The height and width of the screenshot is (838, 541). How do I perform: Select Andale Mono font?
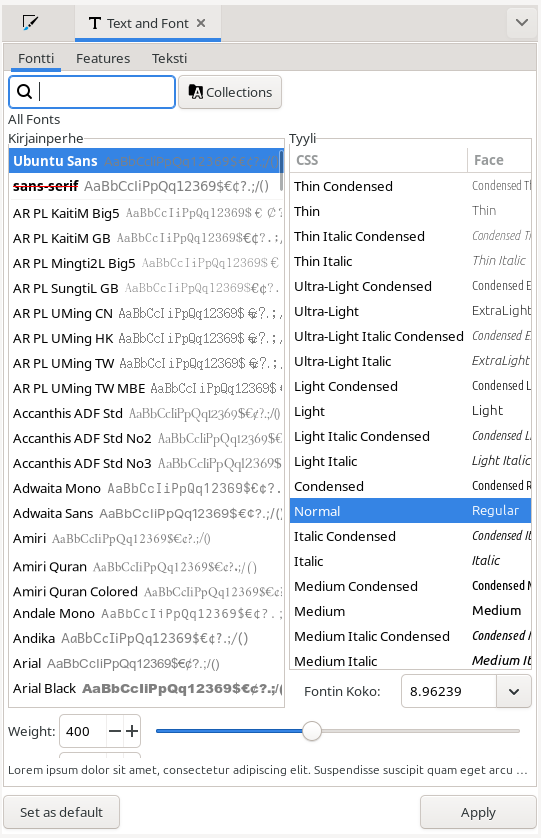144,613
